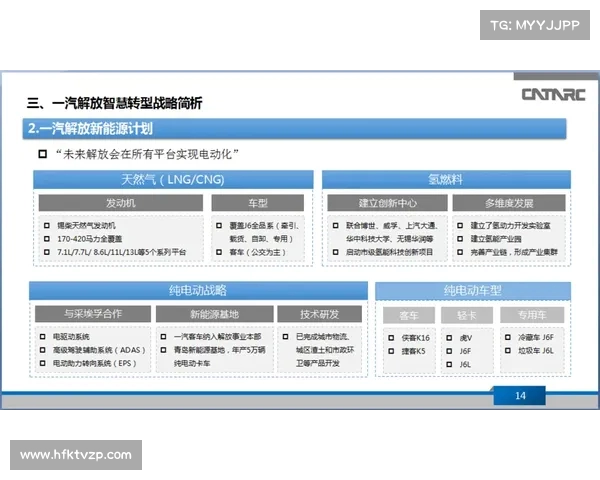
Task: Select the '纯电动车型' section header
Action: pyautogui.click(x=473, y=291)
